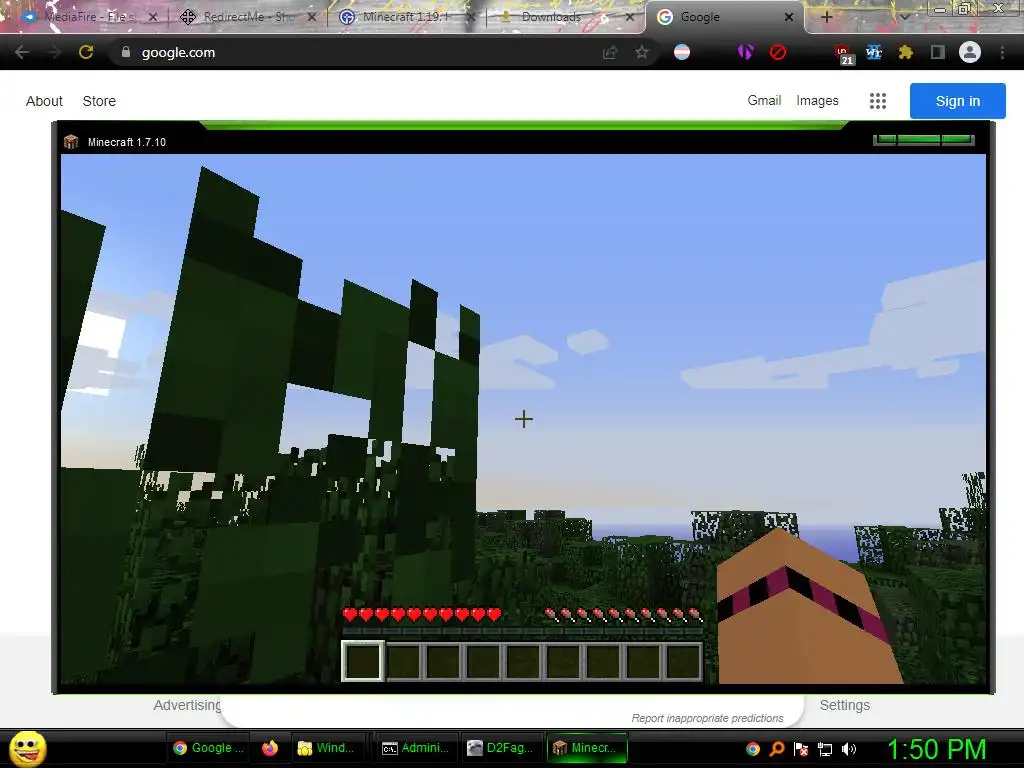This screenshot has height=768, width=1024.
Task: Switch to the Google Chrome taskbar button
Action: (x=208, y=748)
